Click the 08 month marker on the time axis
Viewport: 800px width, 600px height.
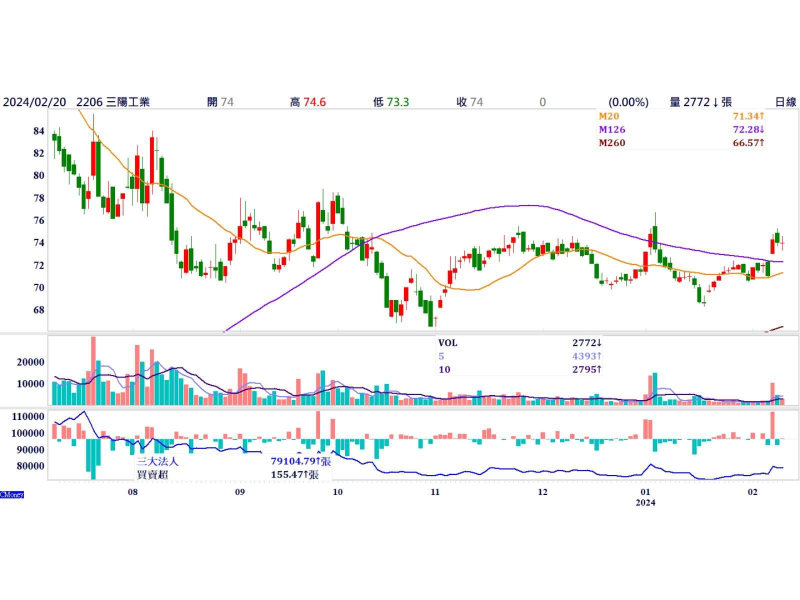point(133,493)
